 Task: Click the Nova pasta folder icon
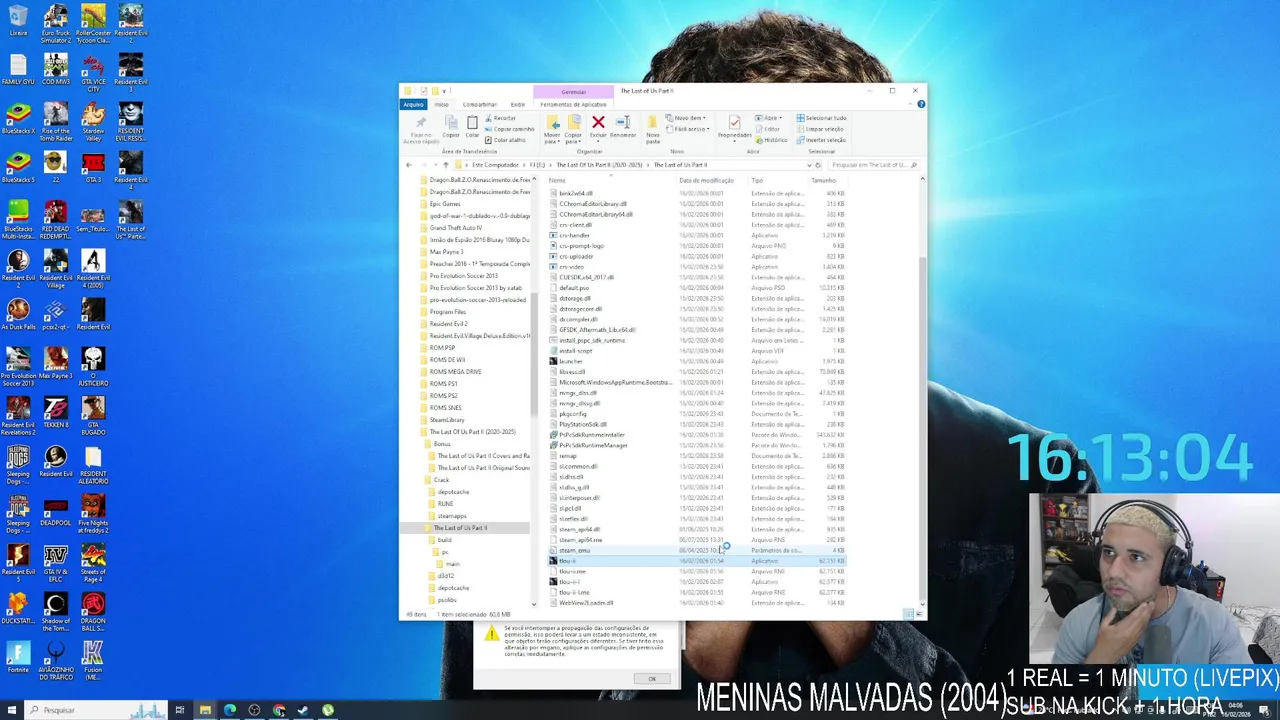click(653, 123)
